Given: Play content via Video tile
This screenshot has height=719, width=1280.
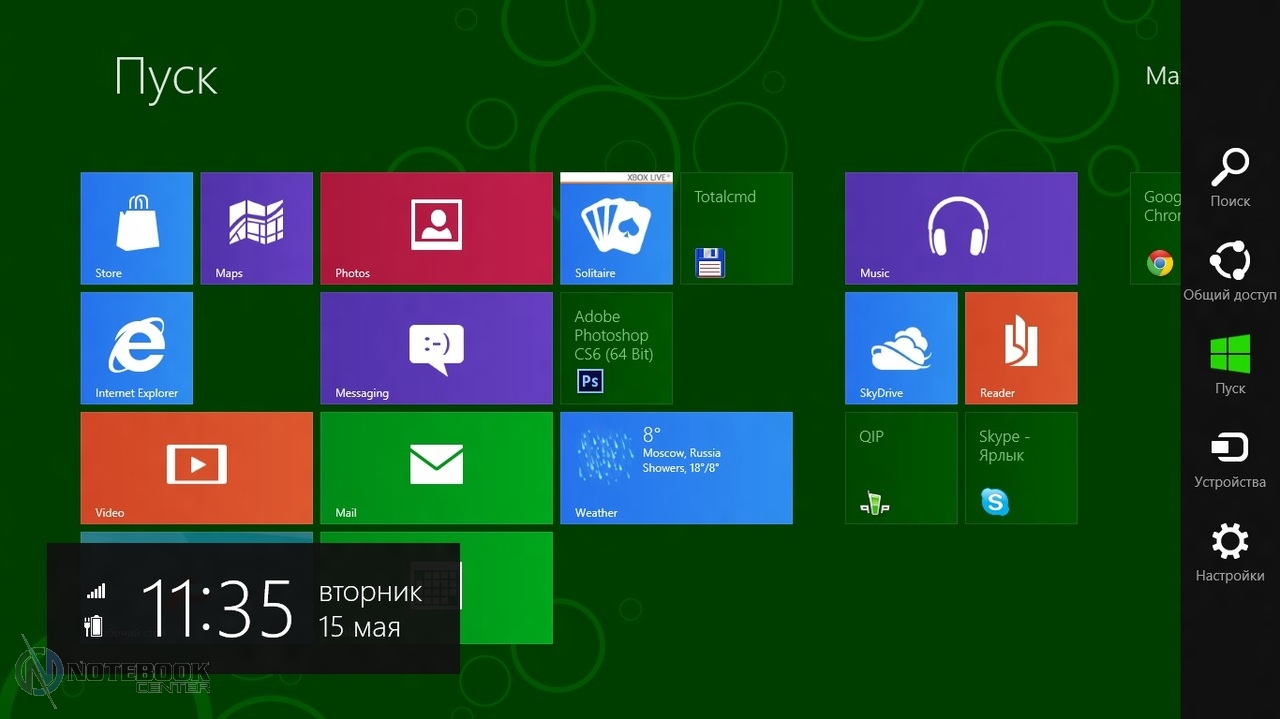Looking at the screenshot, I should (x=196, y=468).
